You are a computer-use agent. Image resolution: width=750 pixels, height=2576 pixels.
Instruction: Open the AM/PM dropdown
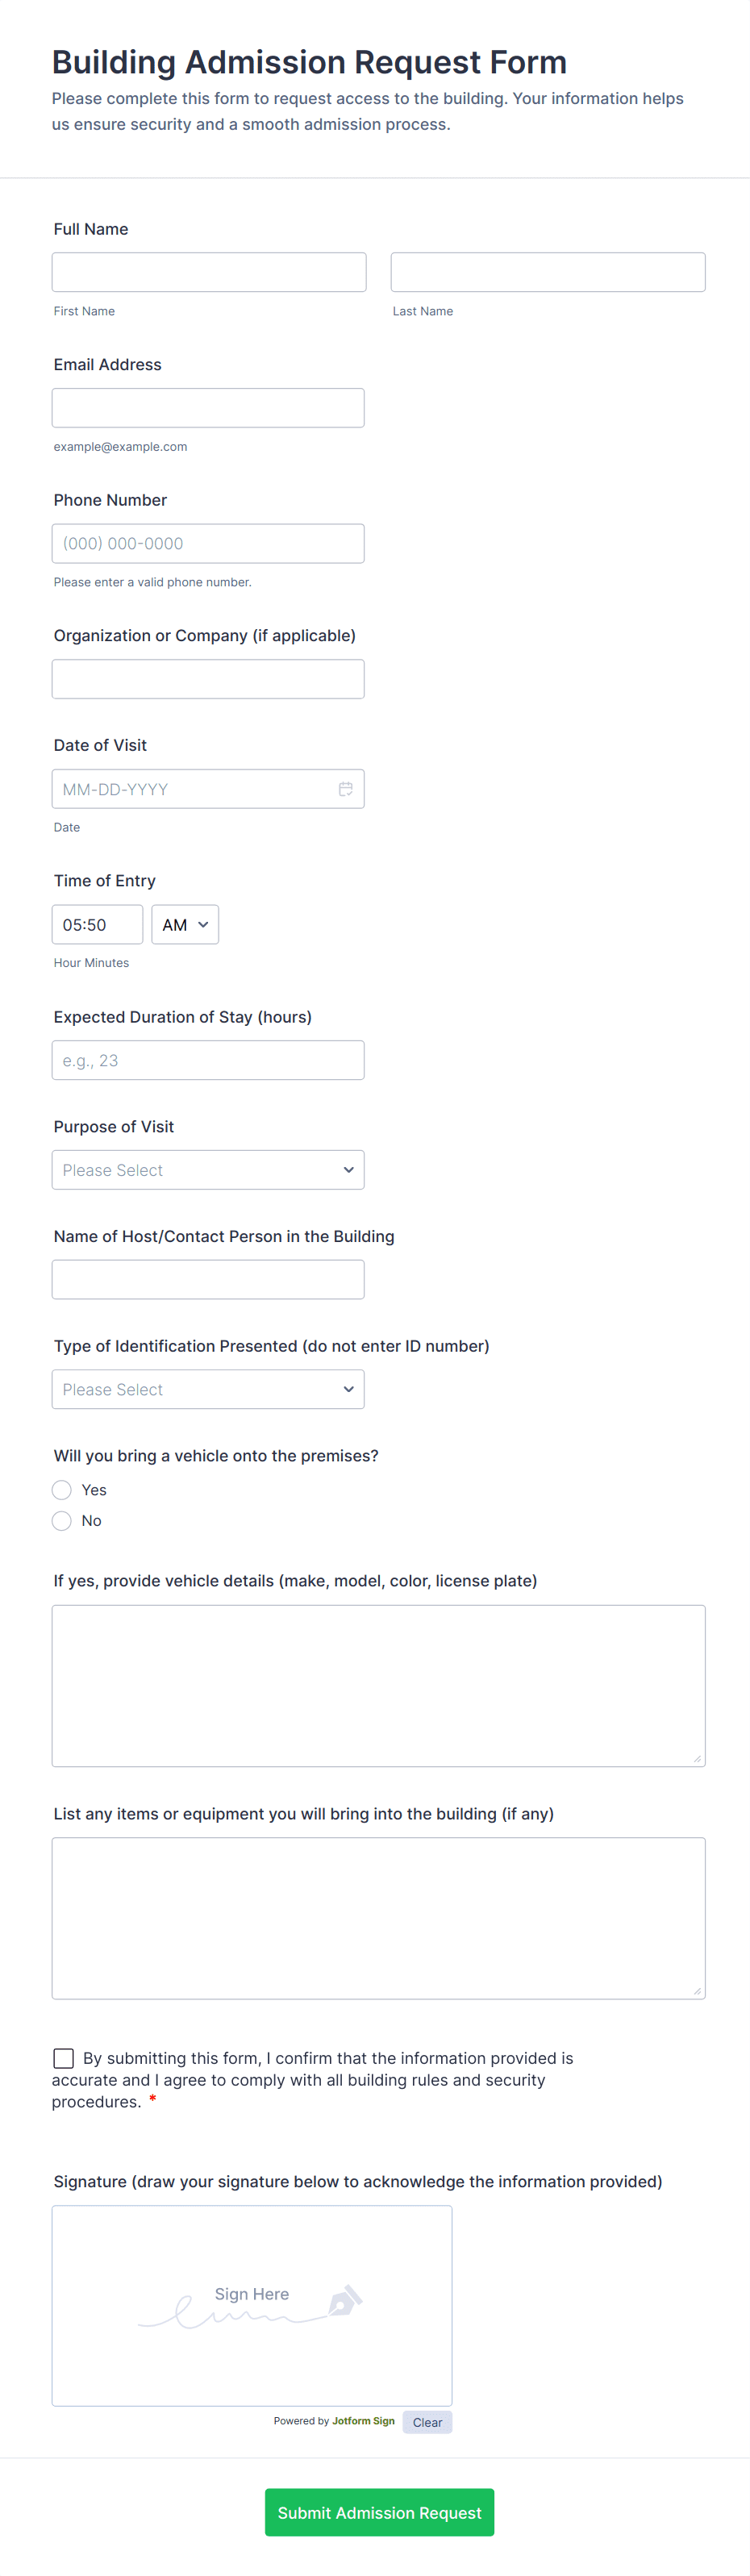[x=185, y=925]
